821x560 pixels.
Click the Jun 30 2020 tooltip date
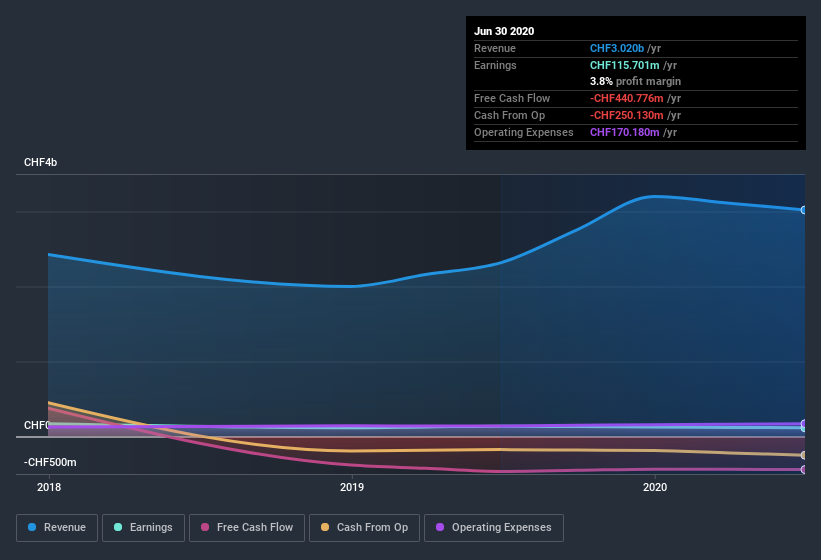click(504, 31)
